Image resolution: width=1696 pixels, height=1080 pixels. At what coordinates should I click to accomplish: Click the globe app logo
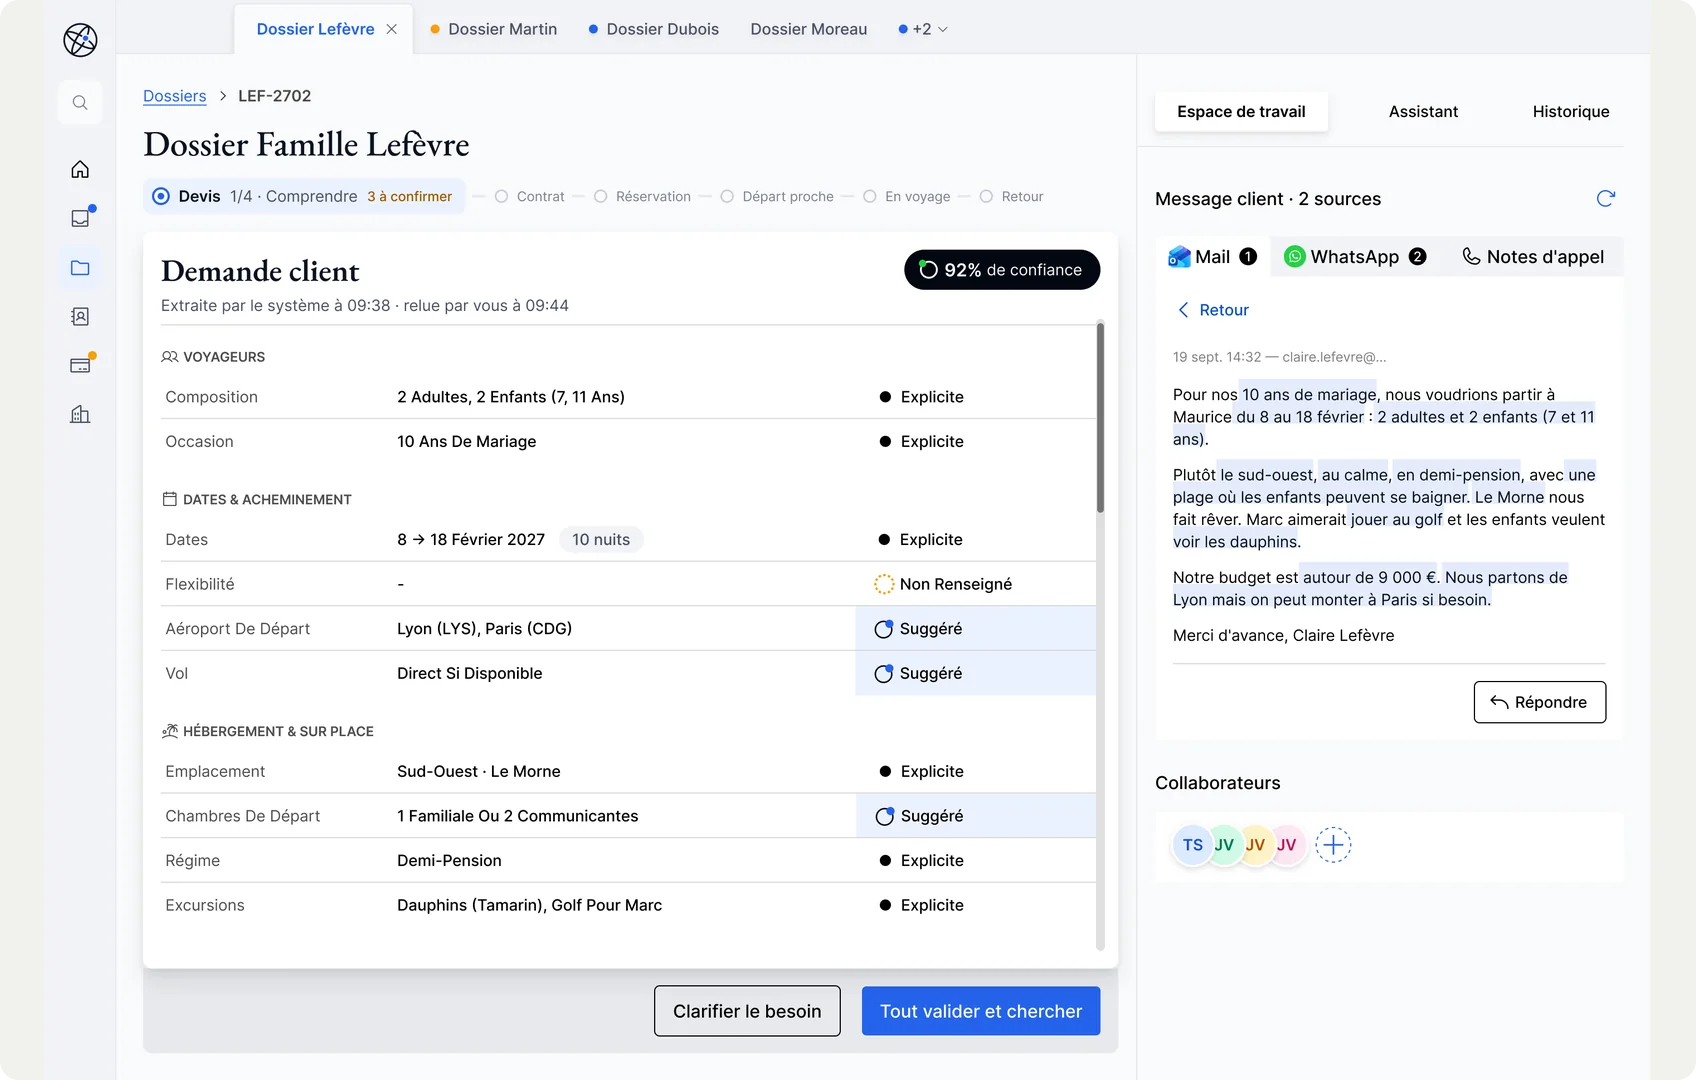point(80,40)
